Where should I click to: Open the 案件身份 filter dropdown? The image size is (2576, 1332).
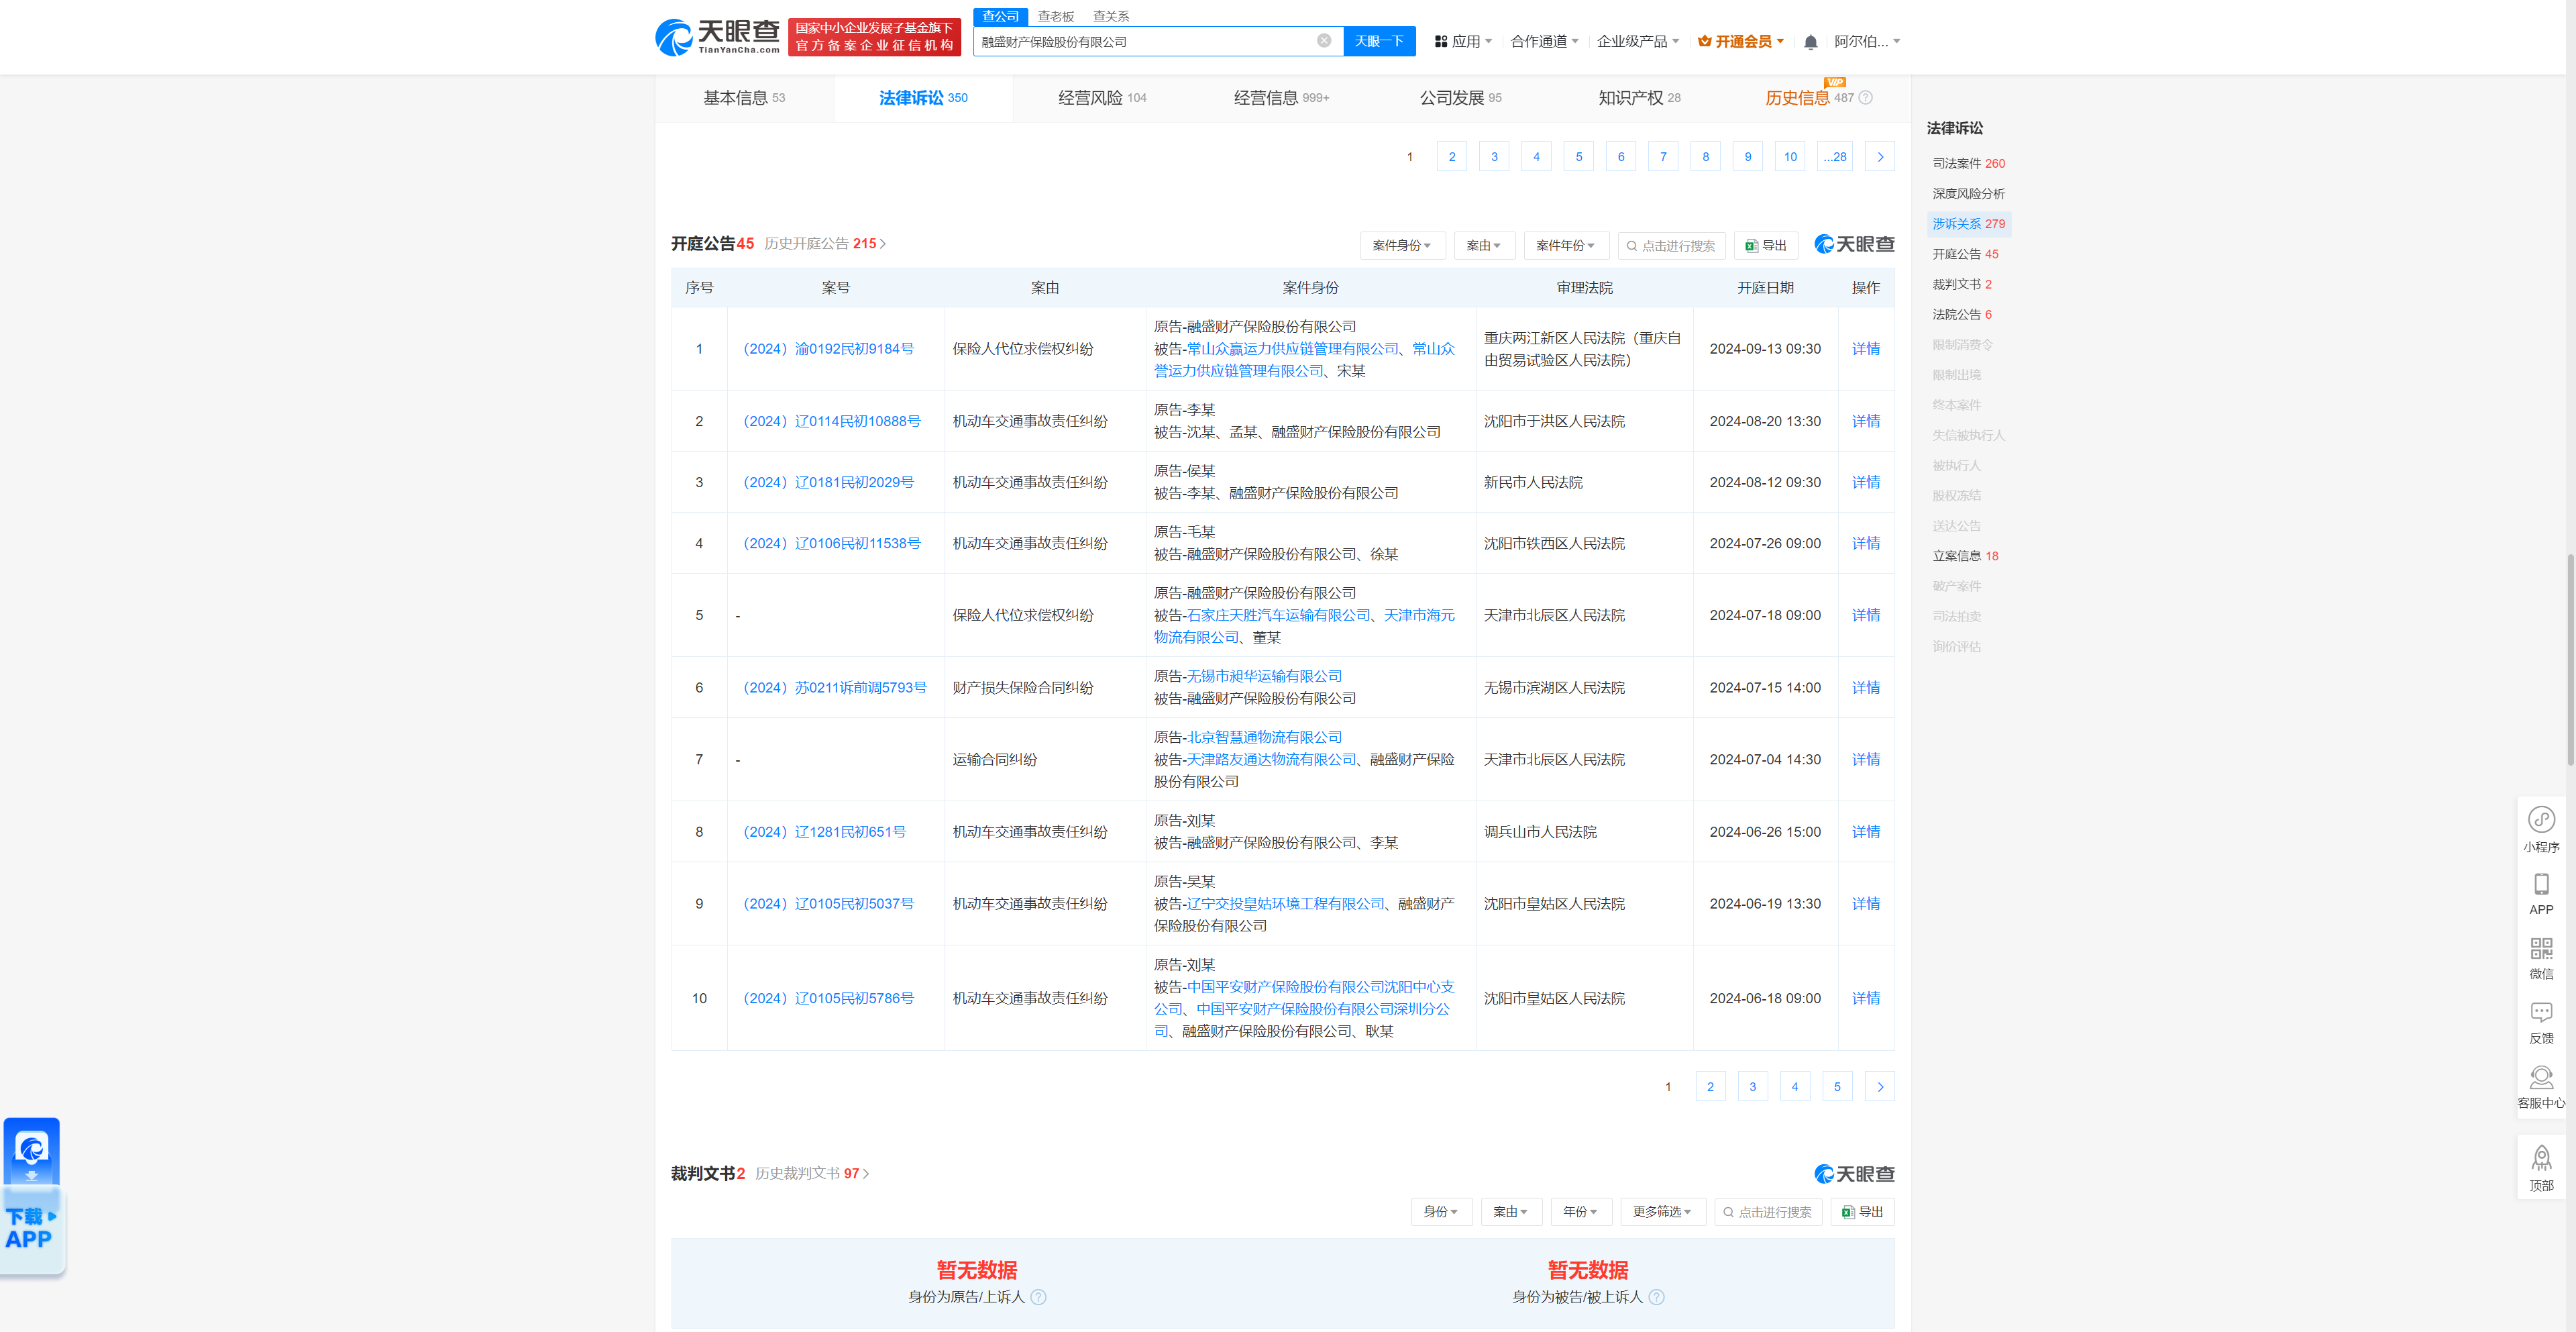click(1402, 246)
